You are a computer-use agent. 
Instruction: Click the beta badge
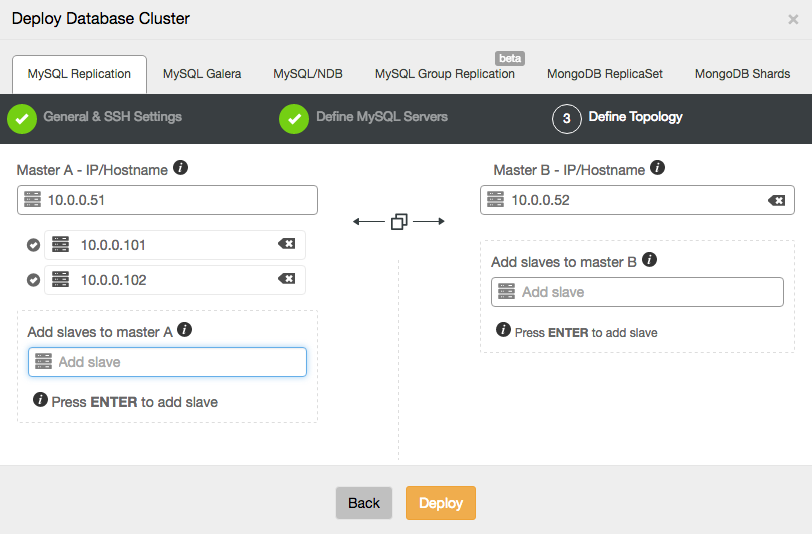(510, 59)
